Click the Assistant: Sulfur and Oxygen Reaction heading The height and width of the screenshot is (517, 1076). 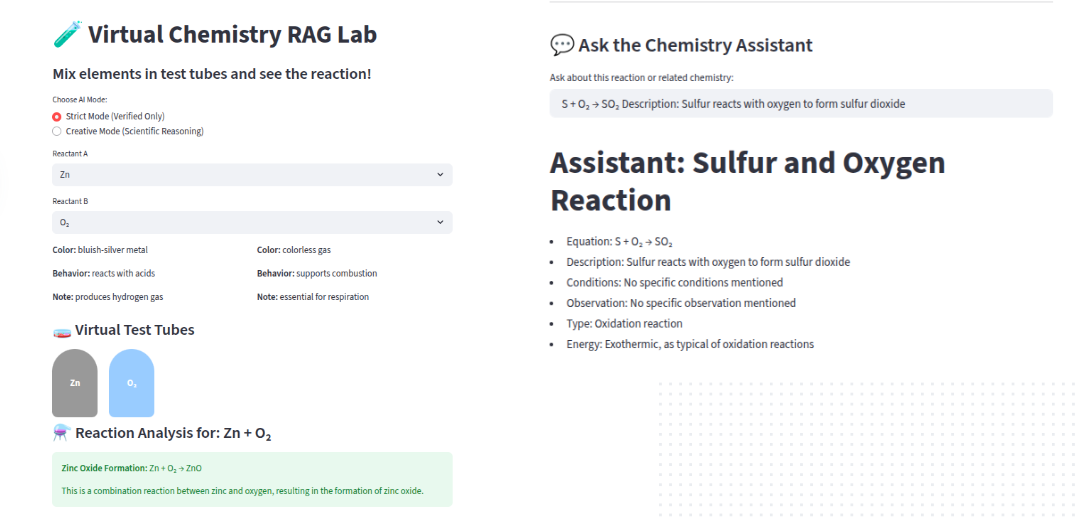pyautogui.click(x=747, y=181)
